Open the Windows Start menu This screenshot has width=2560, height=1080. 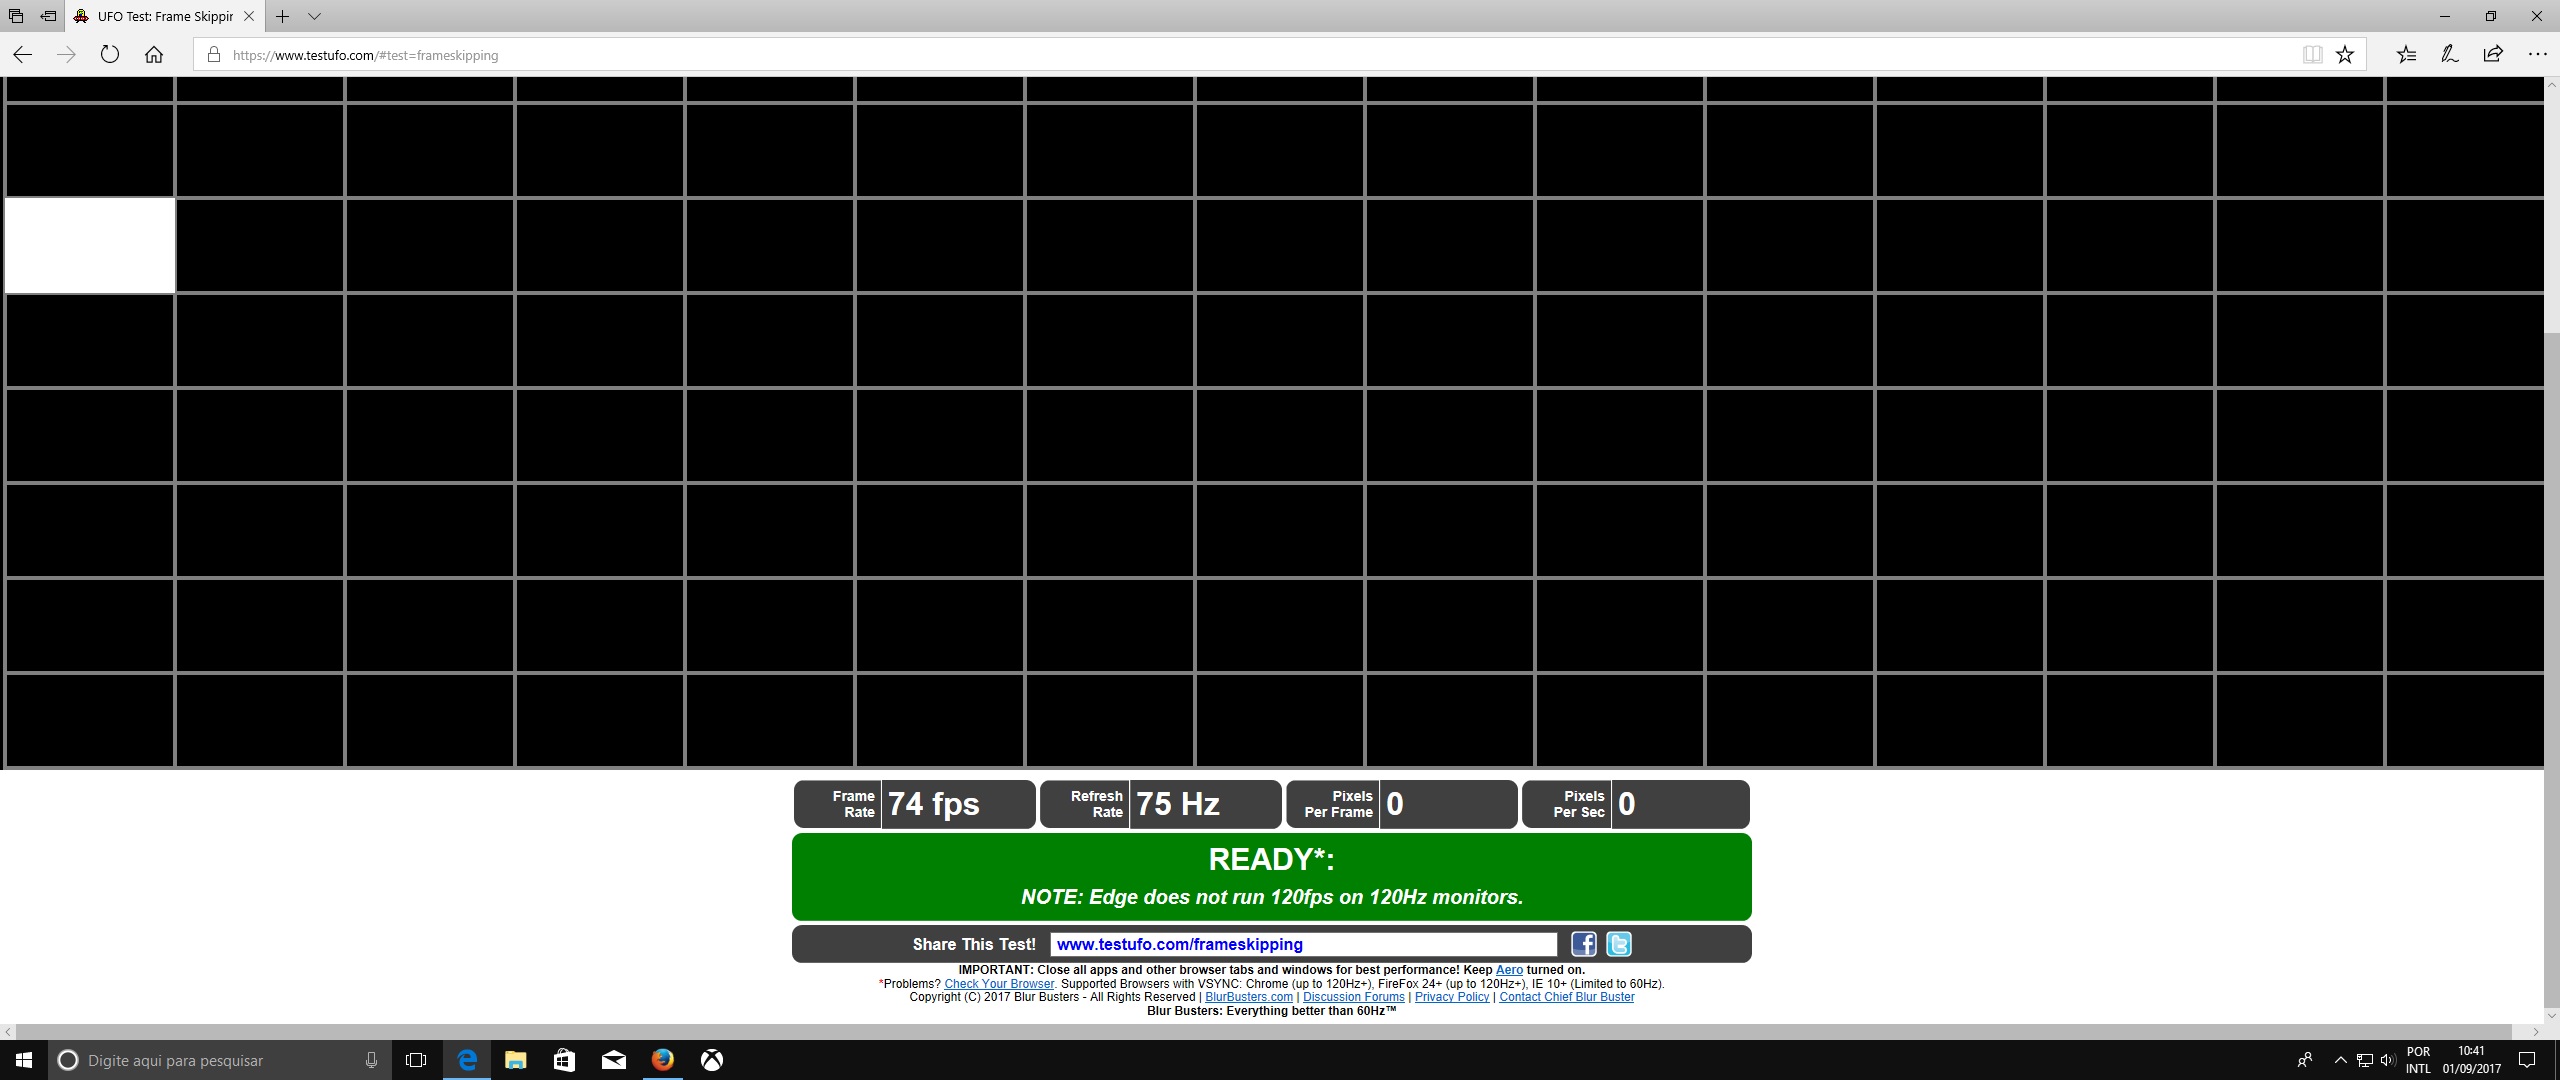pos(24,1060)
